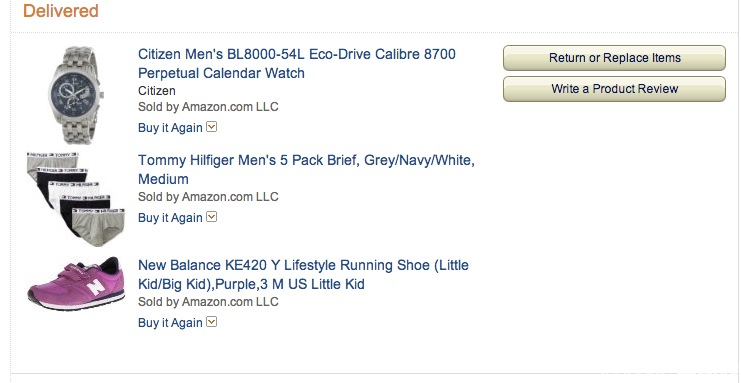Screen dimensions: 741x383
Task: Click Sold by Amazon.com LLC under the watch
Action: (x=208, y=107)
